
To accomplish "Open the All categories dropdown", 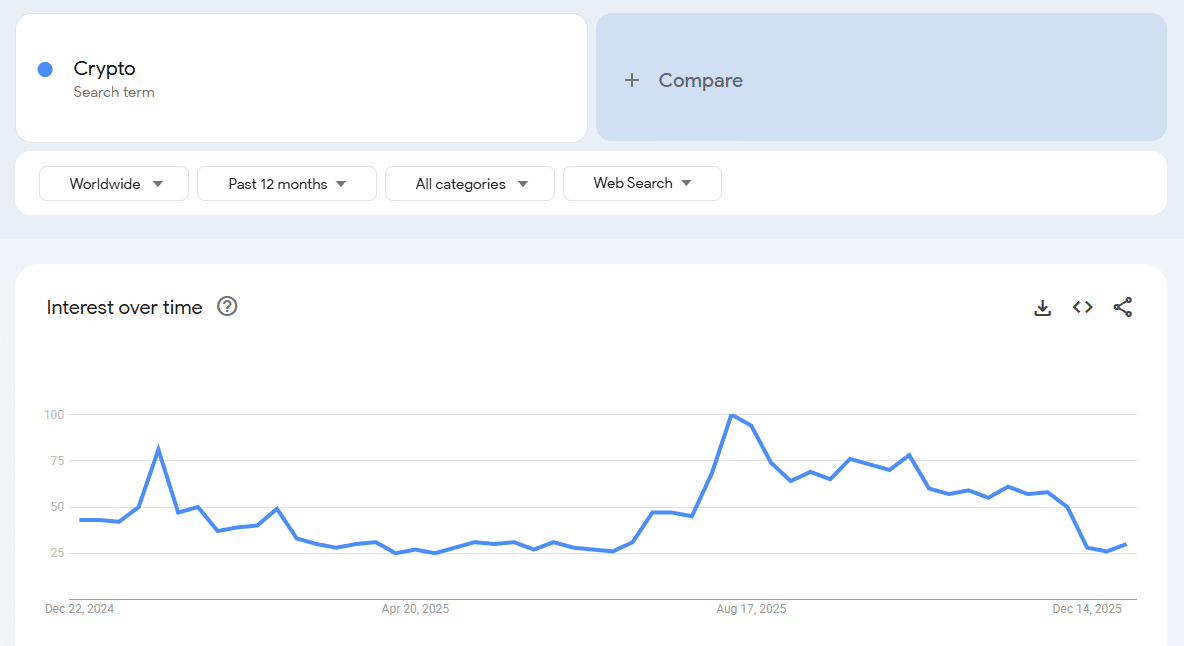I will coord(469,183).
